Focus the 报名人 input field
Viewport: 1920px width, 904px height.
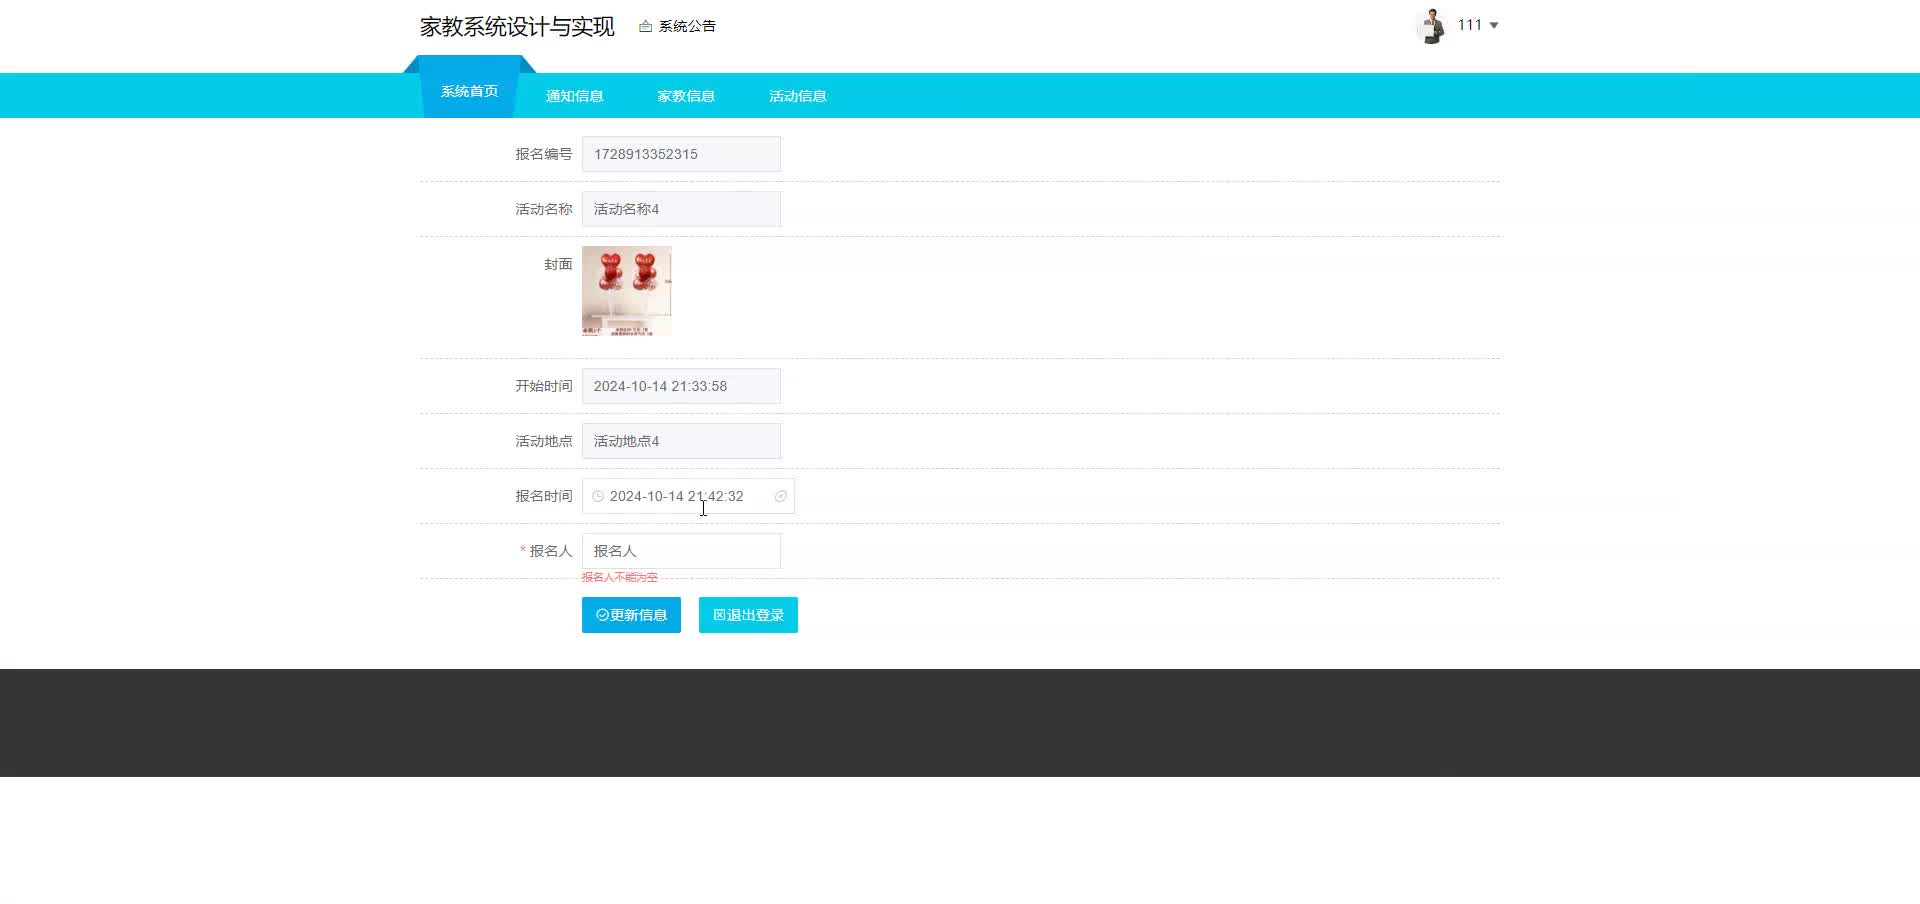[681, 551]
